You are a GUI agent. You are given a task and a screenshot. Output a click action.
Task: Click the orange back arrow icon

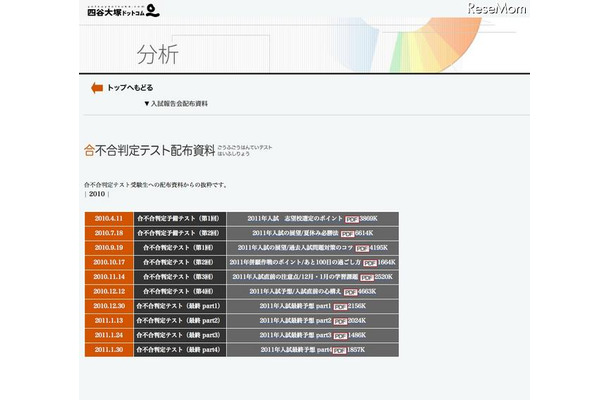[97, 88]
